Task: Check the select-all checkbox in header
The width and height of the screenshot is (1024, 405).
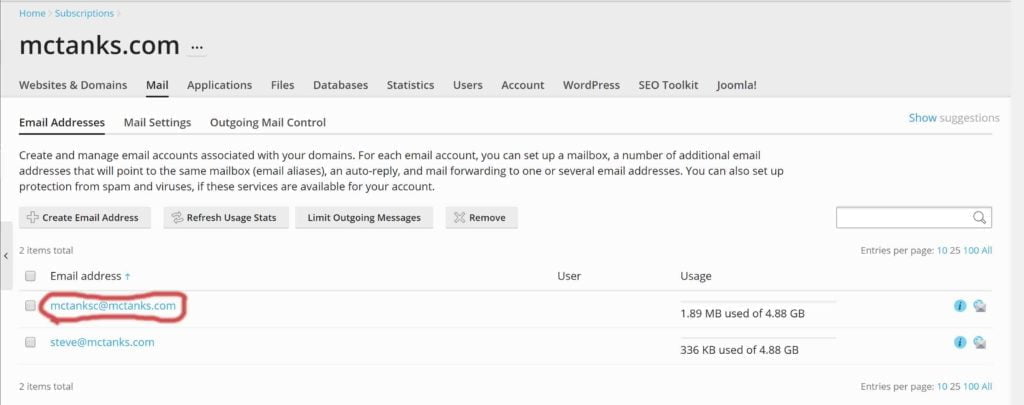Action: tap(30, 276)
